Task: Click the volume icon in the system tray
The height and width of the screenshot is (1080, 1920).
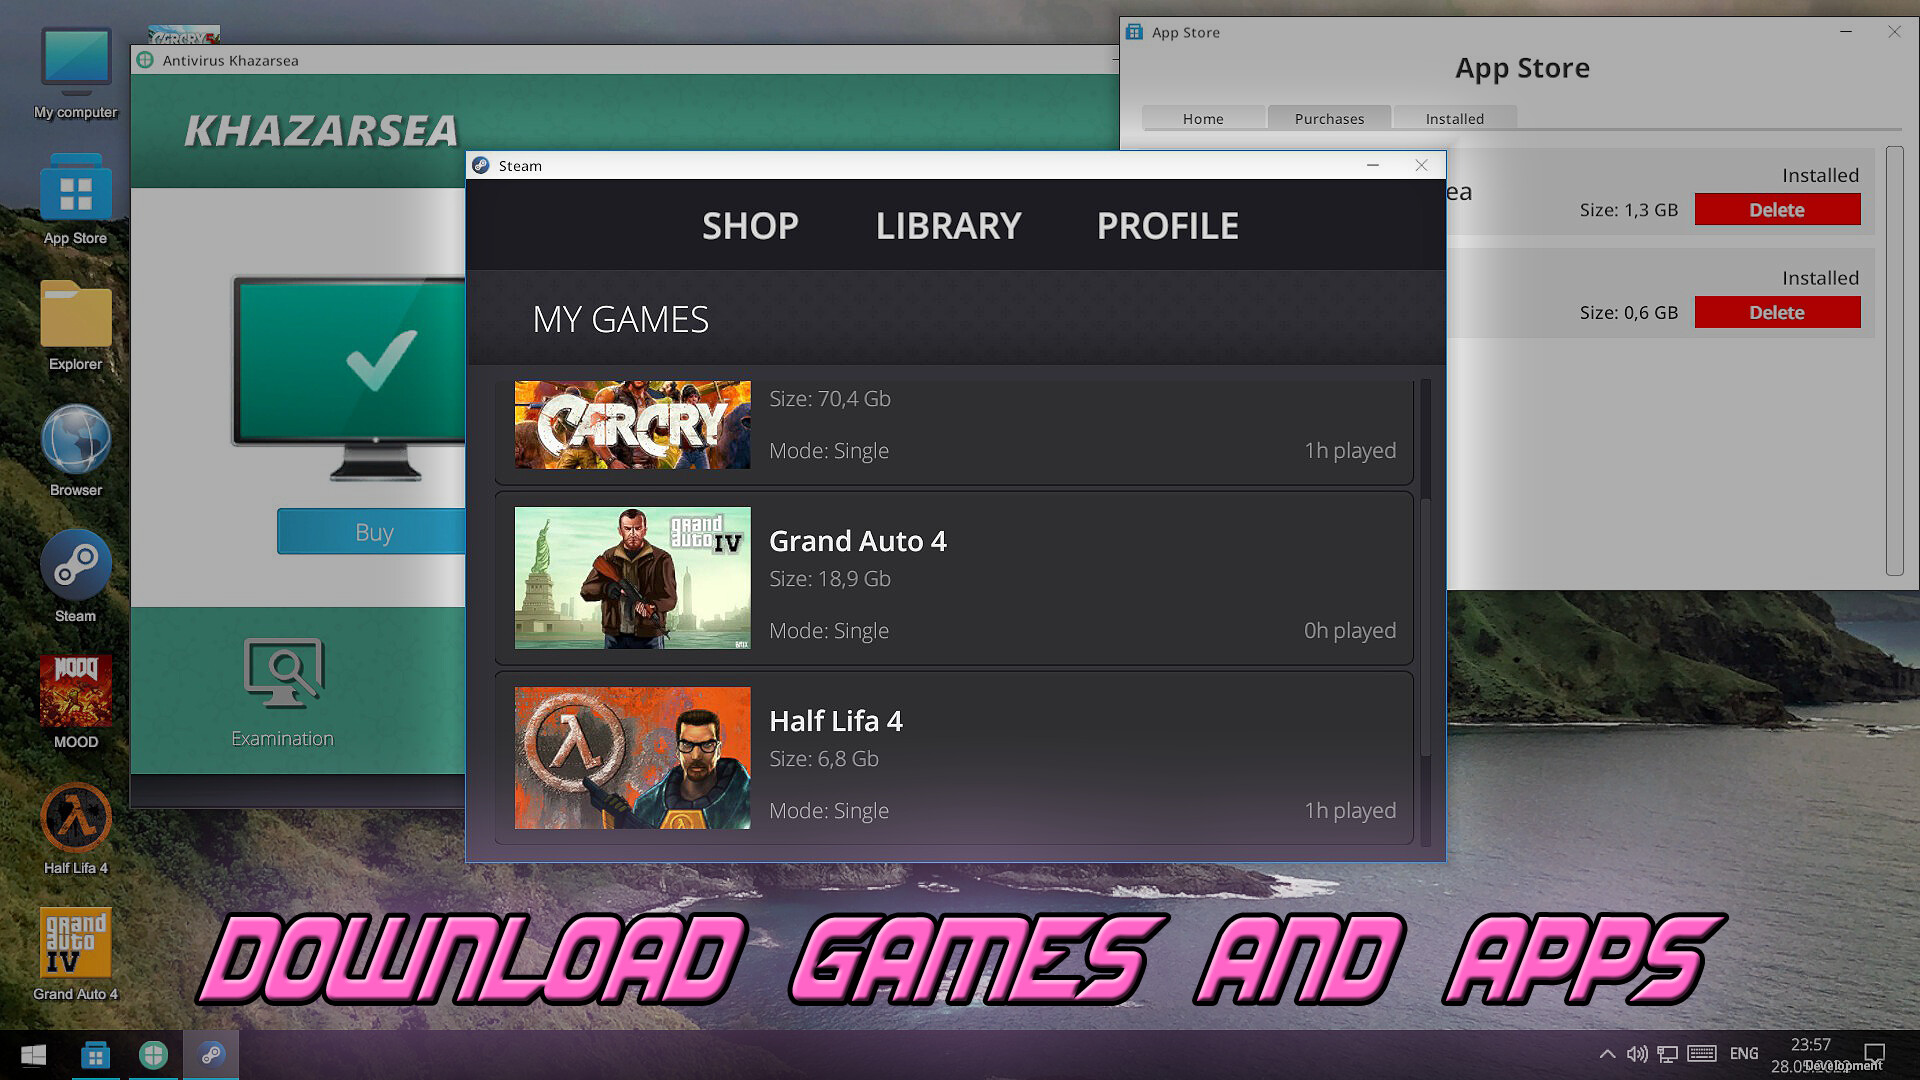Action: pyautogui.click(x=1637, y=1053)
